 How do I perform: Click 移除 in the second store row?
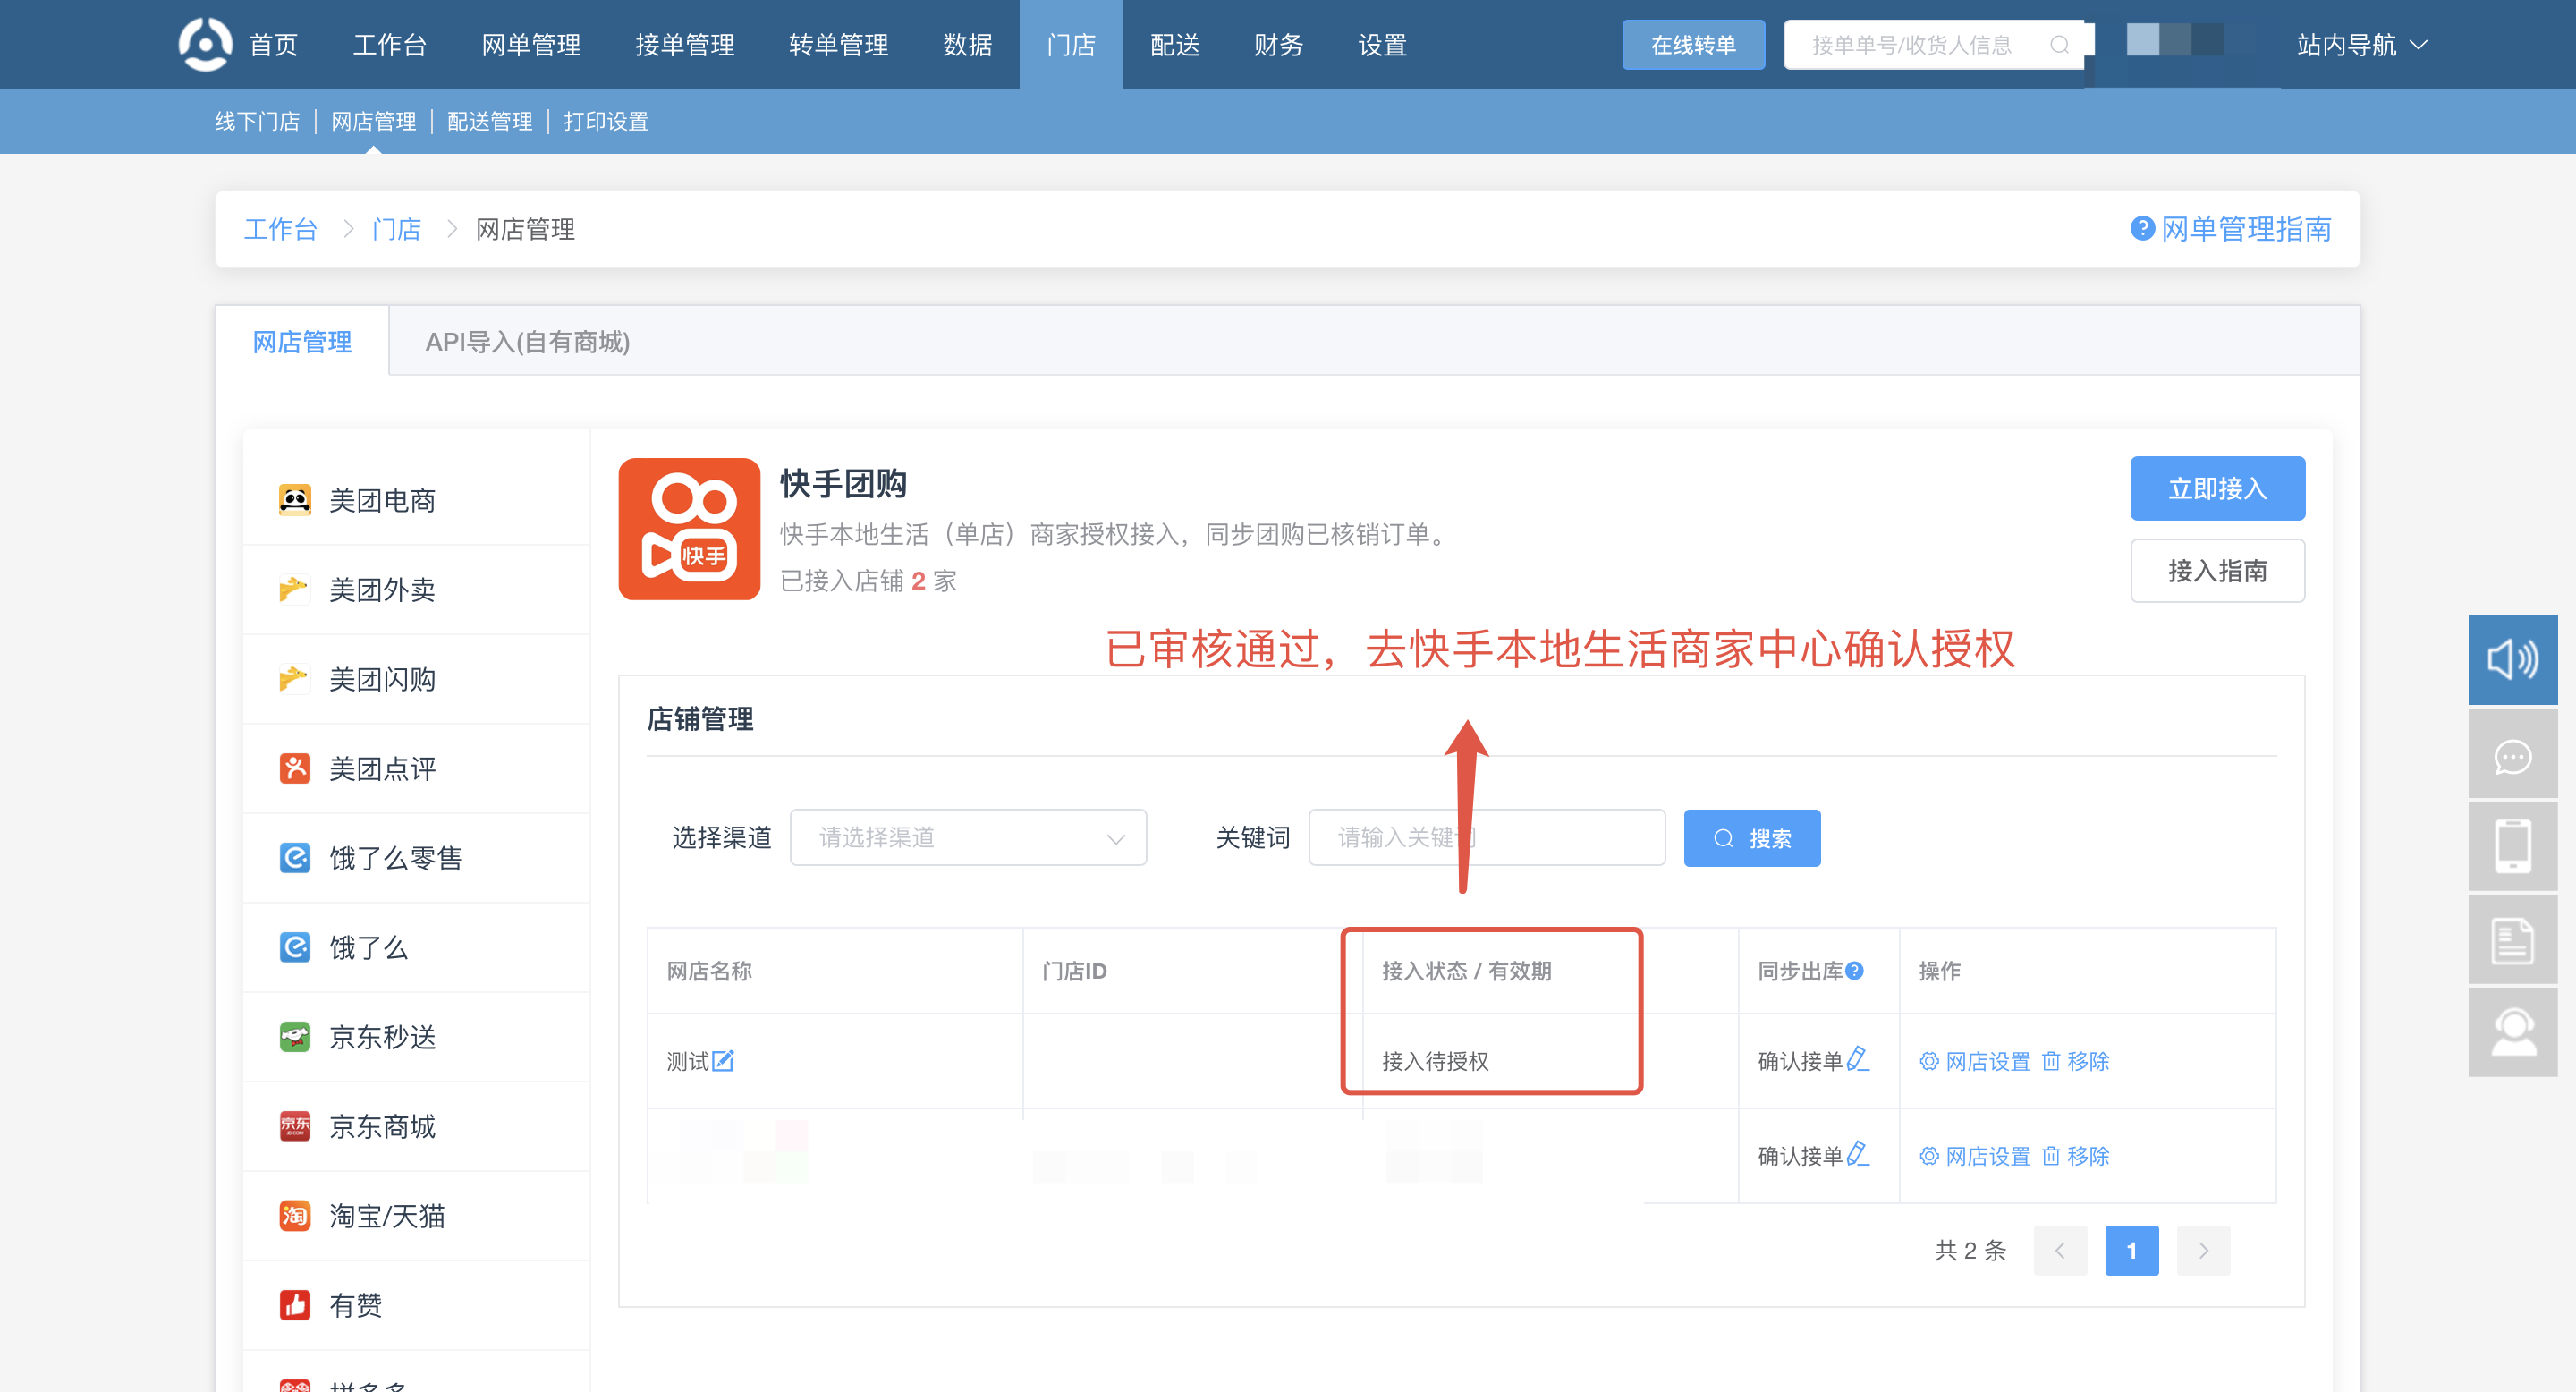2075,1155
